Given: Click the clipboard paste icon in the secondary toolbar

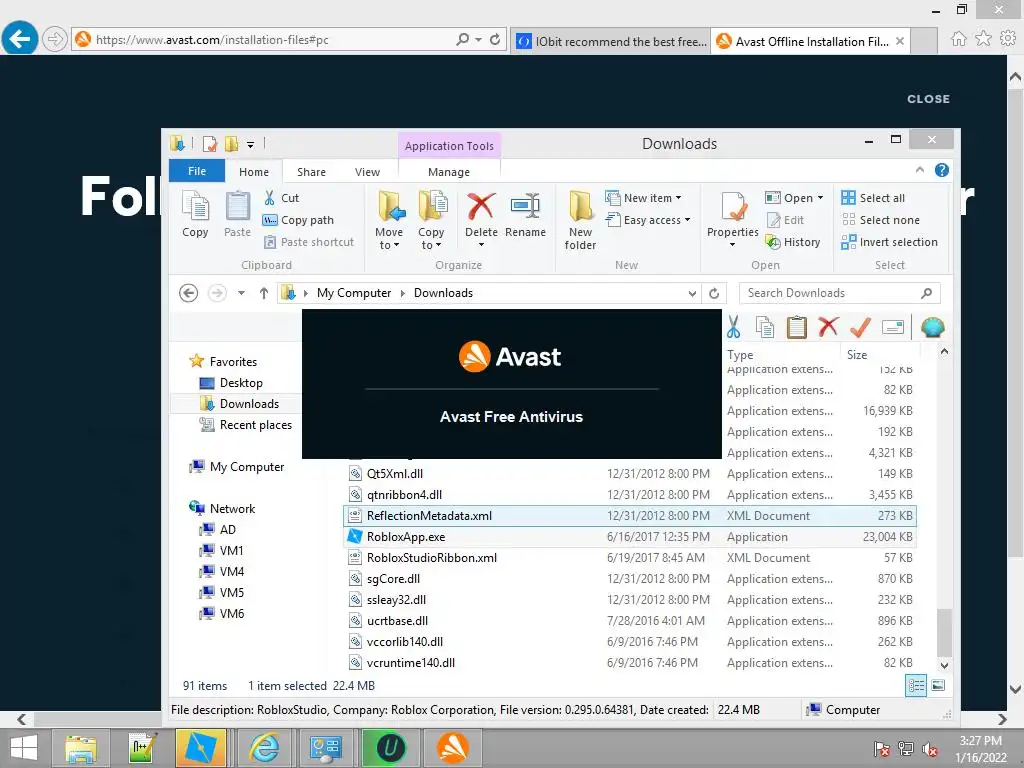Looking at the screenshot, I should point(796,327).
